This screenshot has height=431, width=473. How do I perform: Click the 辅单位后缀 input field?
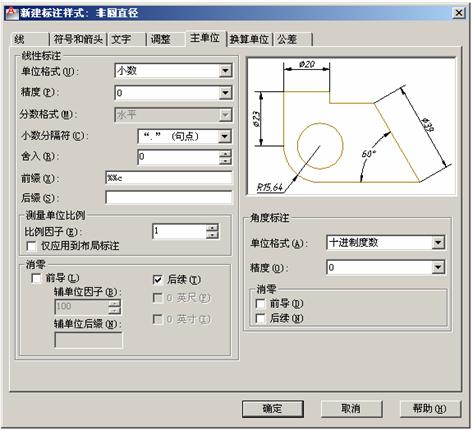click(88, 340)
